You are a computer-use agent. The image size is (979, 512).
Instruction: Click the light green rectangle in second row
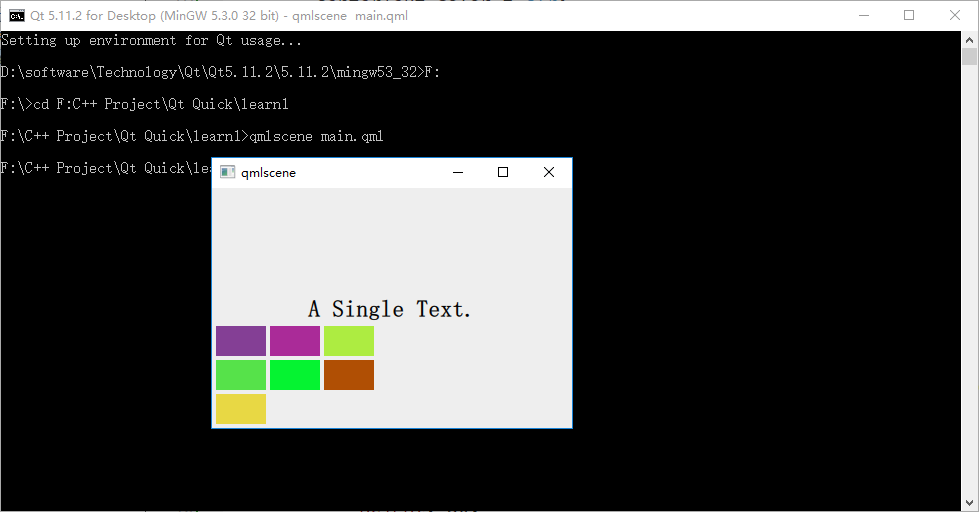click(241, 375)
